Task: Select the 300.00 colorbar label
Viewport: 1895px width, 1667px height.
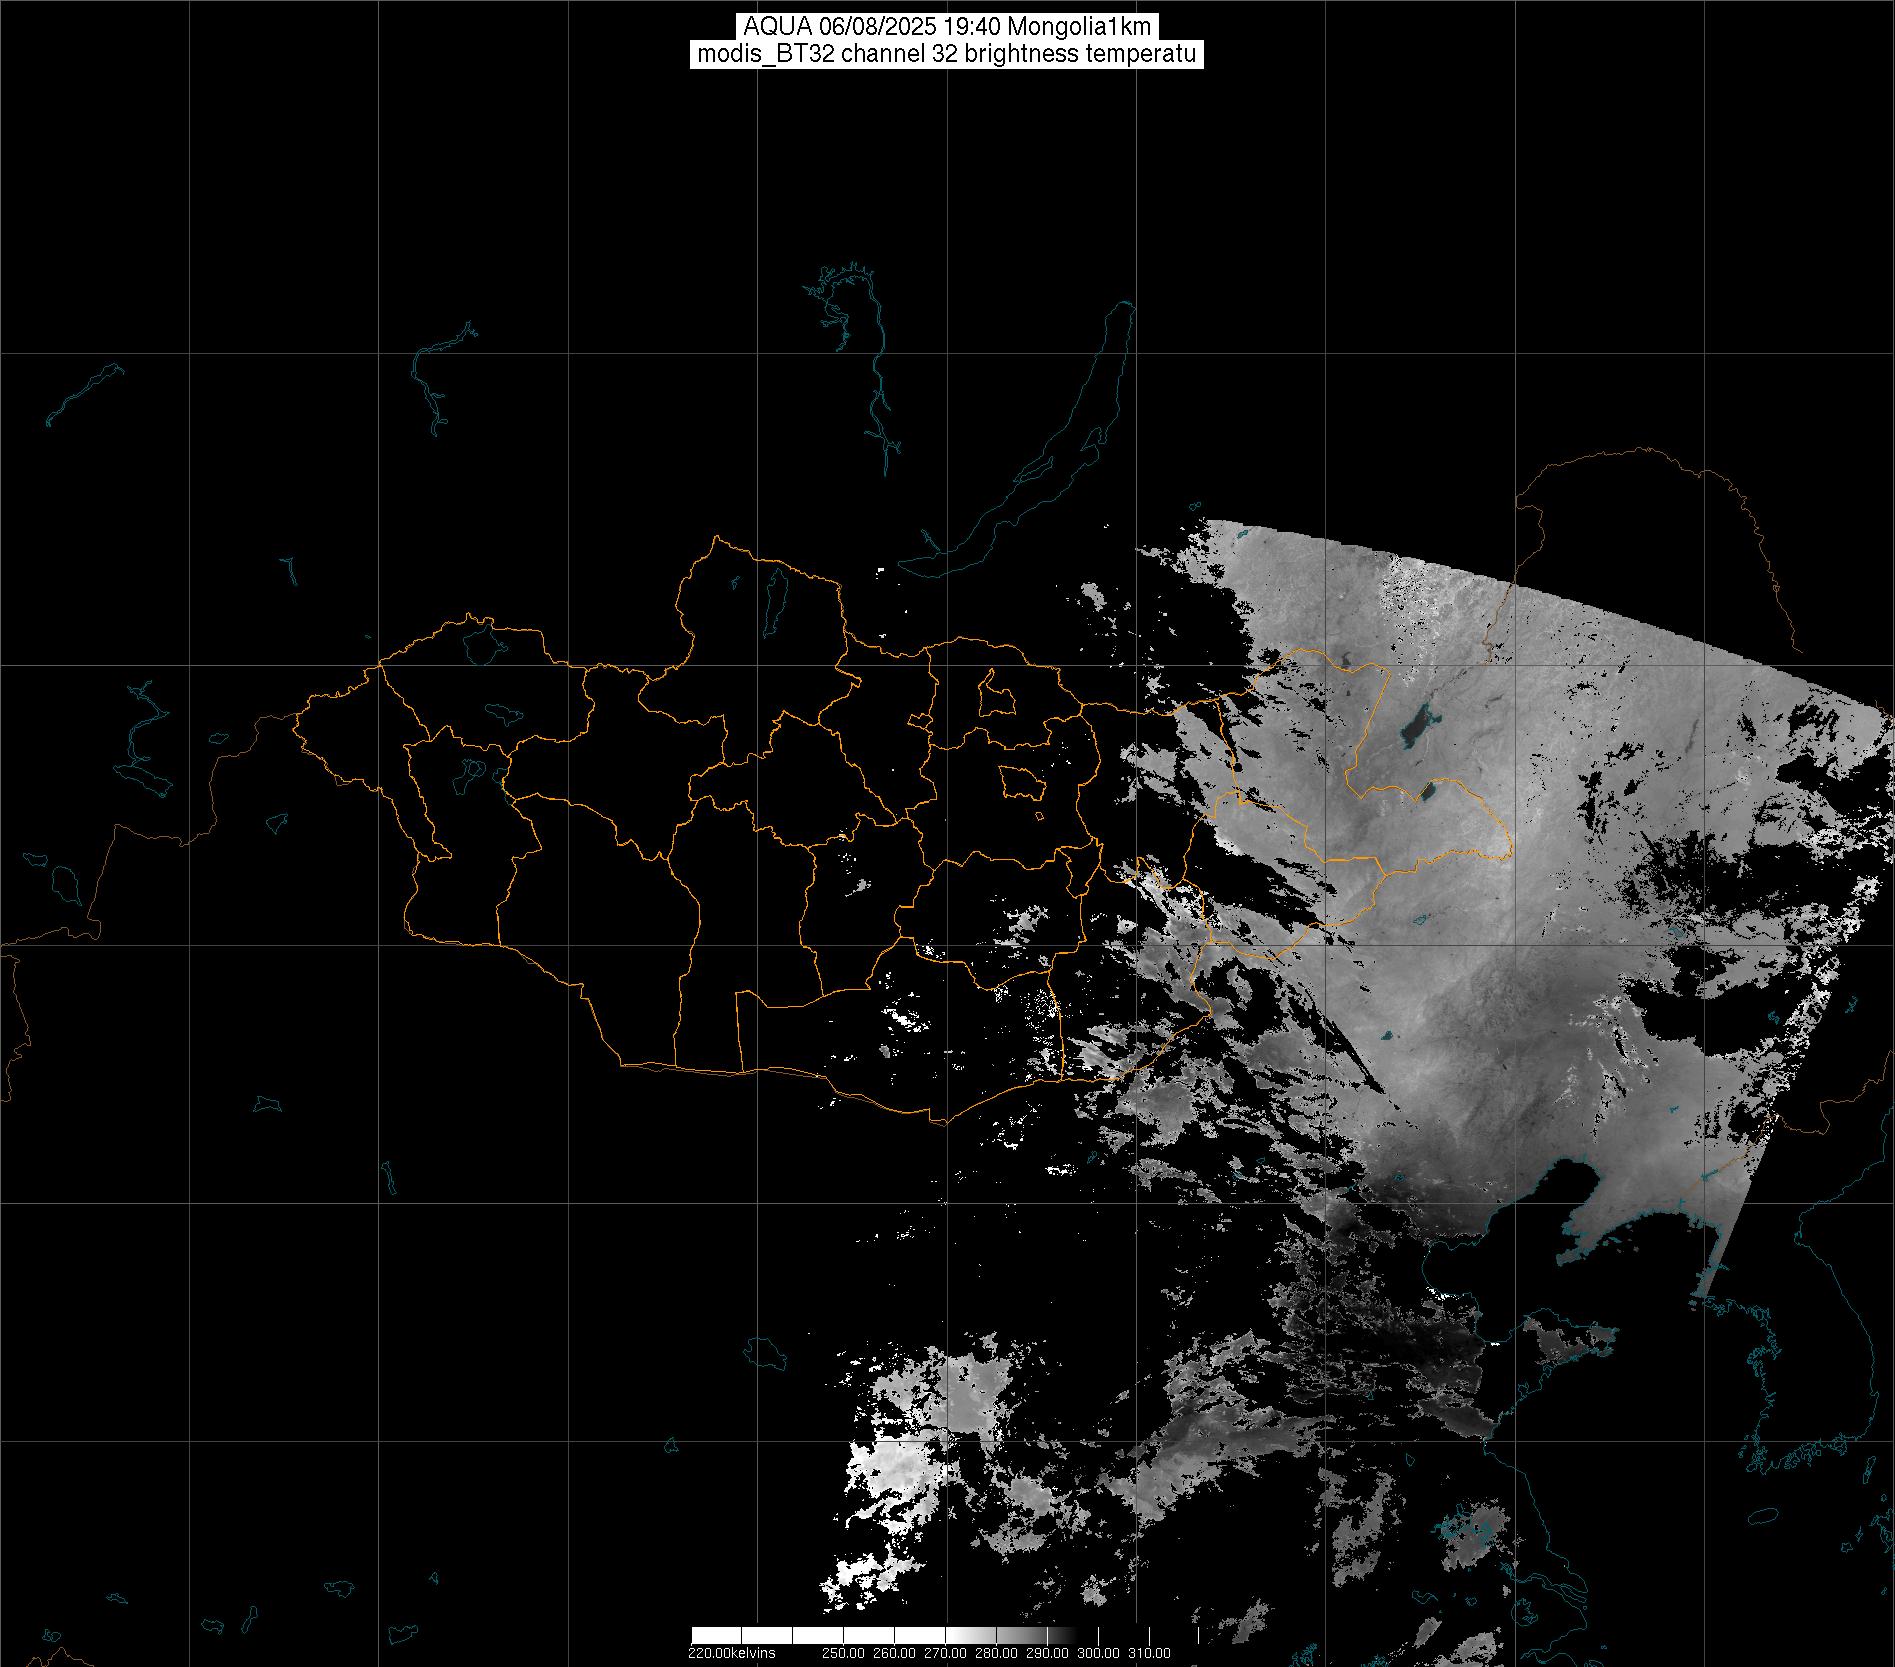Action: point(1099,1652)
